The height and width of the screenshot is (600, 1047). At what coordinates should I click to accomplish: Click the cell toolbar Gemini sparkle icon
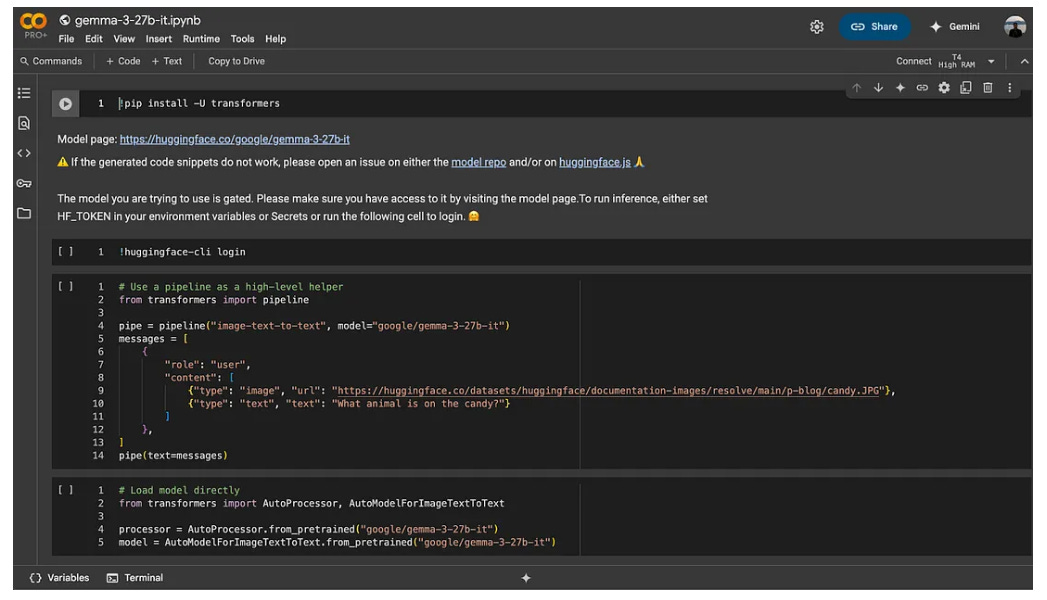[x=900, y=88]
